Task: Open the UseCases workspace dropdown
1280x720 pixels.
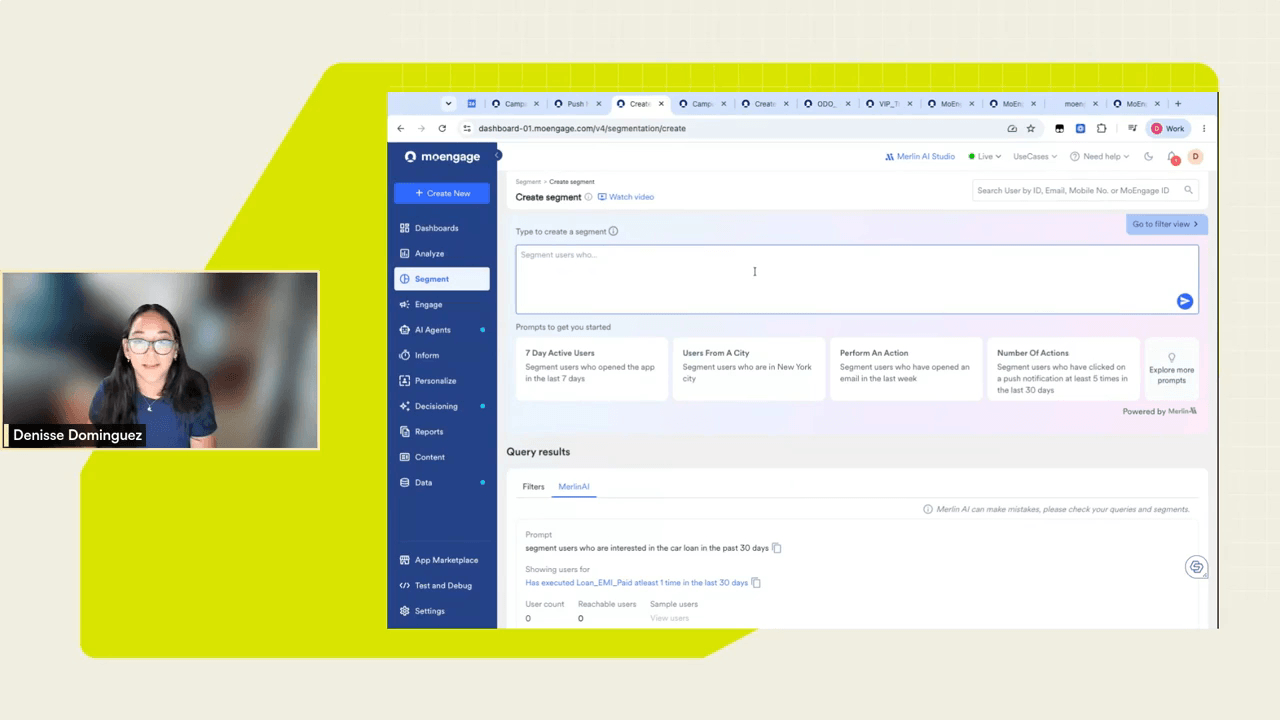Action: coord(1035,157)
